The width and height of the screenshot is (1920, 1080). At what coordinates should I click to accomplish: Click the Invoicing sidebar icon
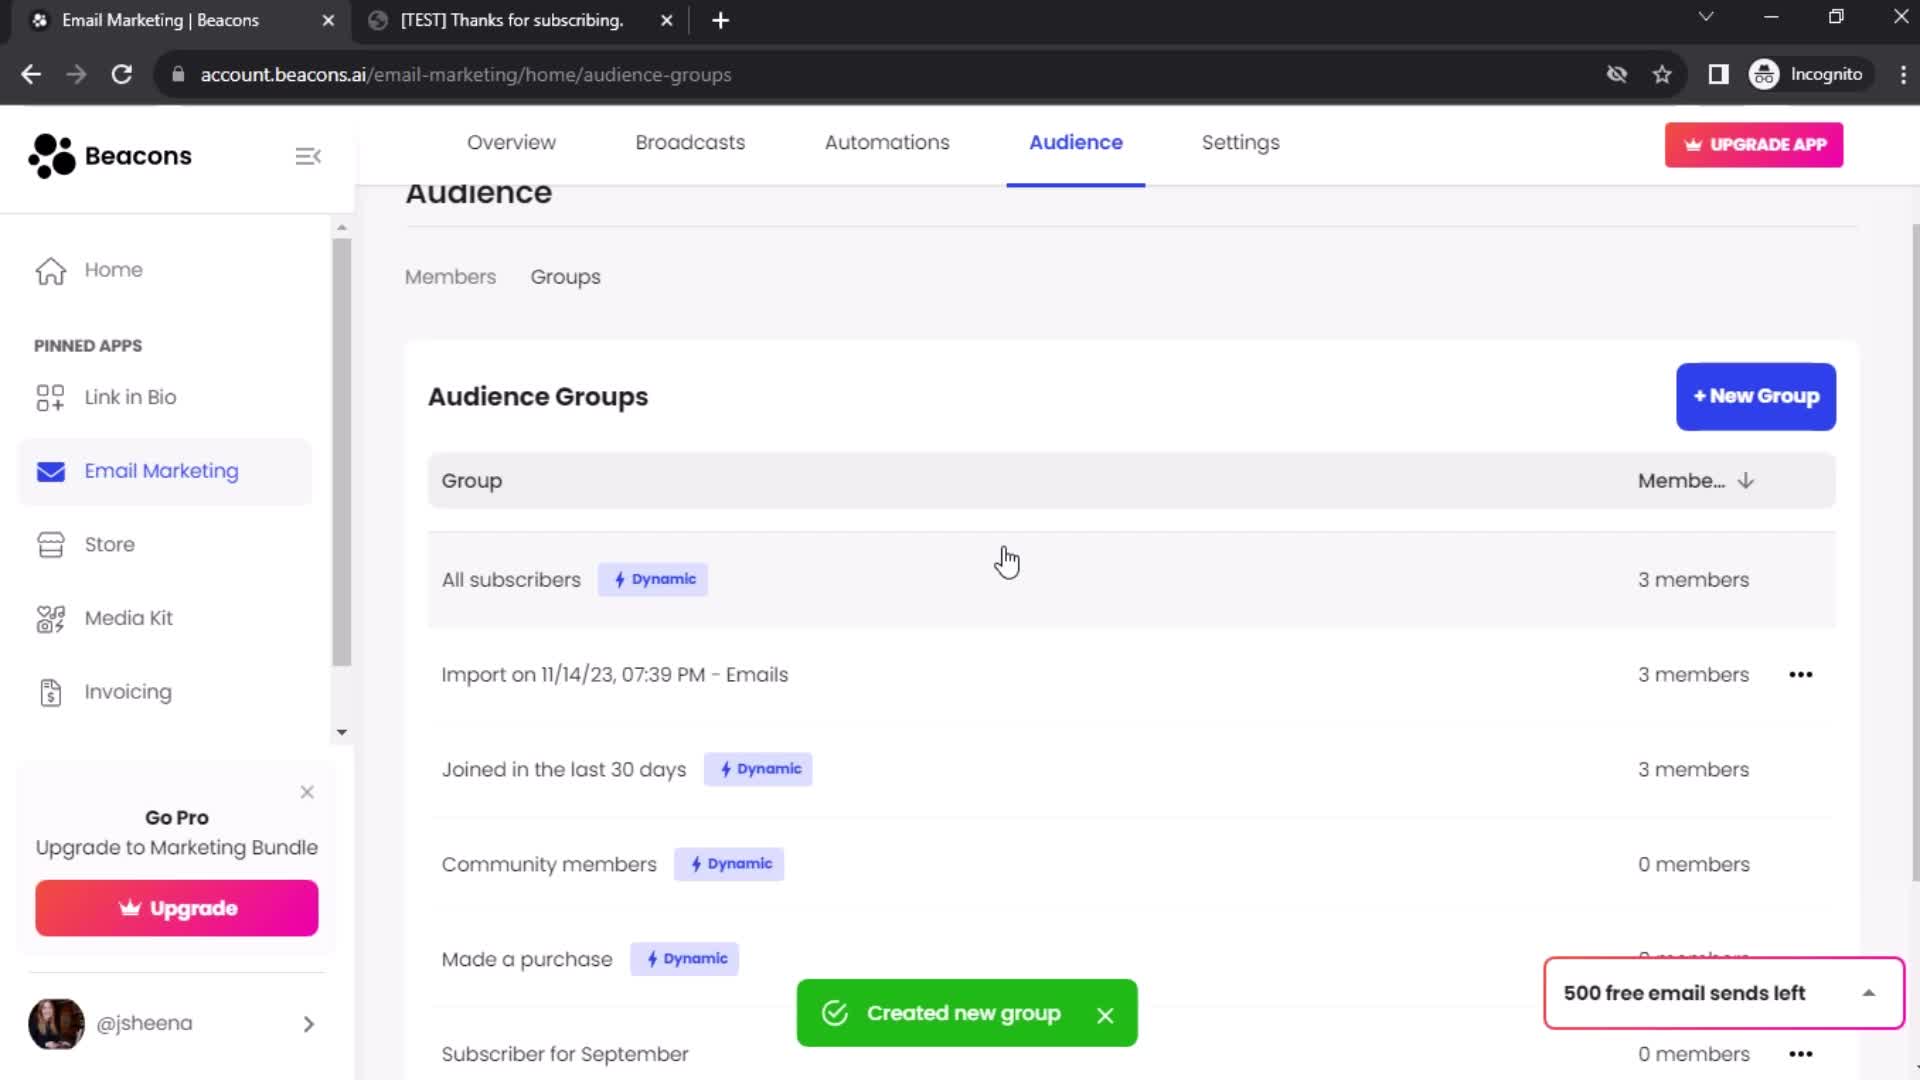click(49, 690)
